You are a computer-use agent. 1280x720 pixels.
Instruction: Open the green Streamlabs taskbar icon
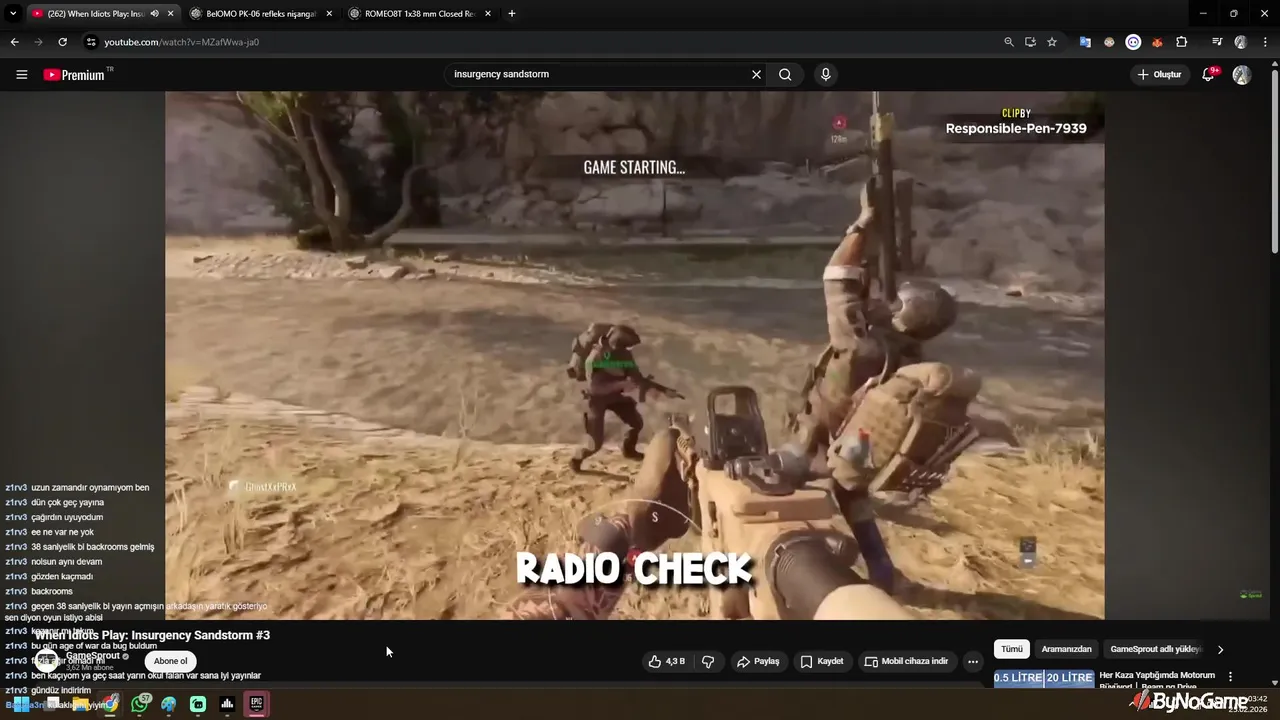coord(198,704)
